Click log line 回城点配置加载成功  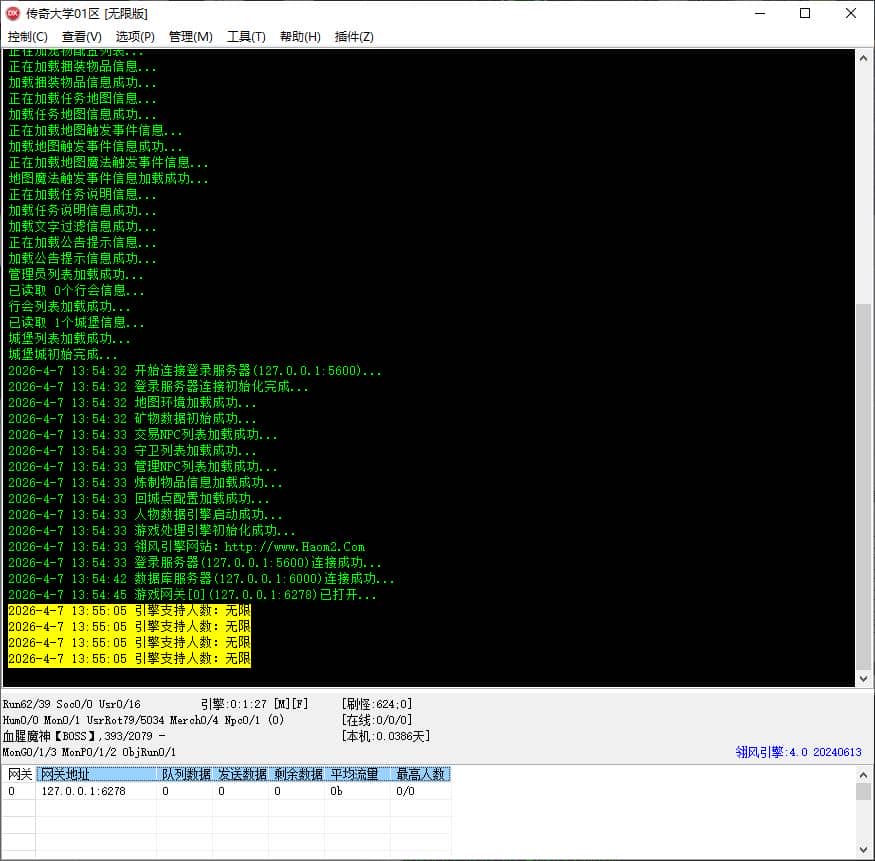pos(138,499)
